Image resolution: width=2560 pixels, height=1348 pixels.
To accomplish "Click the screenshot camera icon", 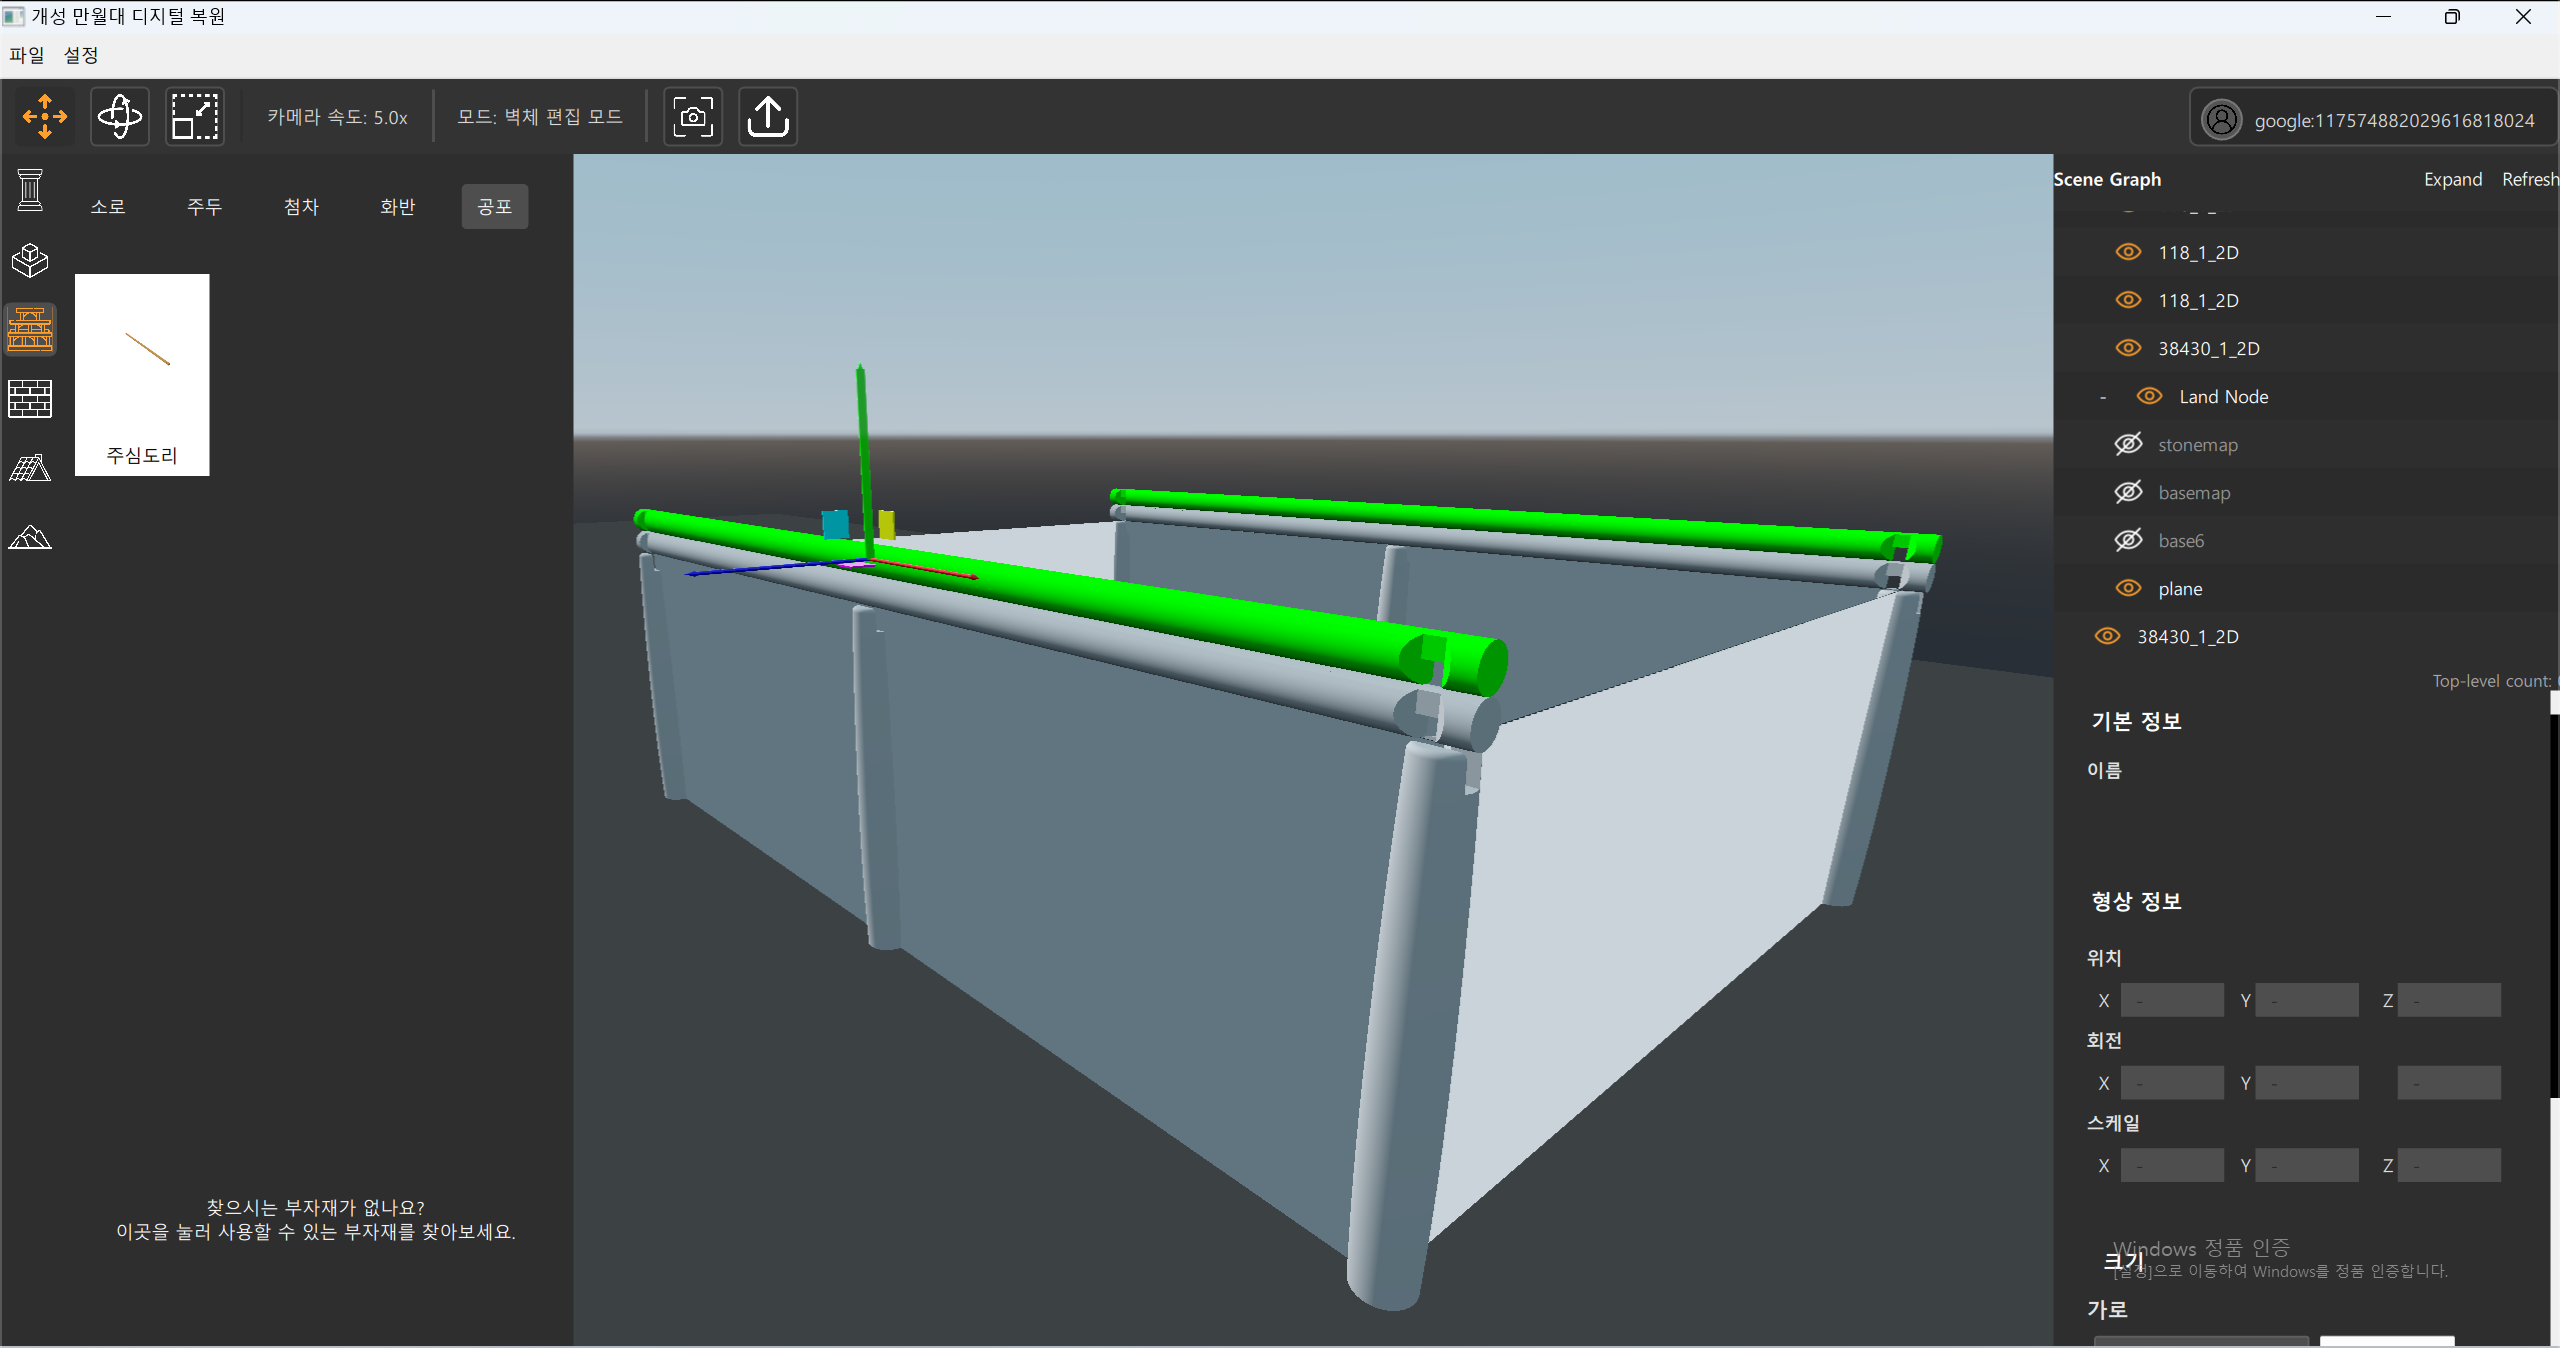I will (693, 117).
